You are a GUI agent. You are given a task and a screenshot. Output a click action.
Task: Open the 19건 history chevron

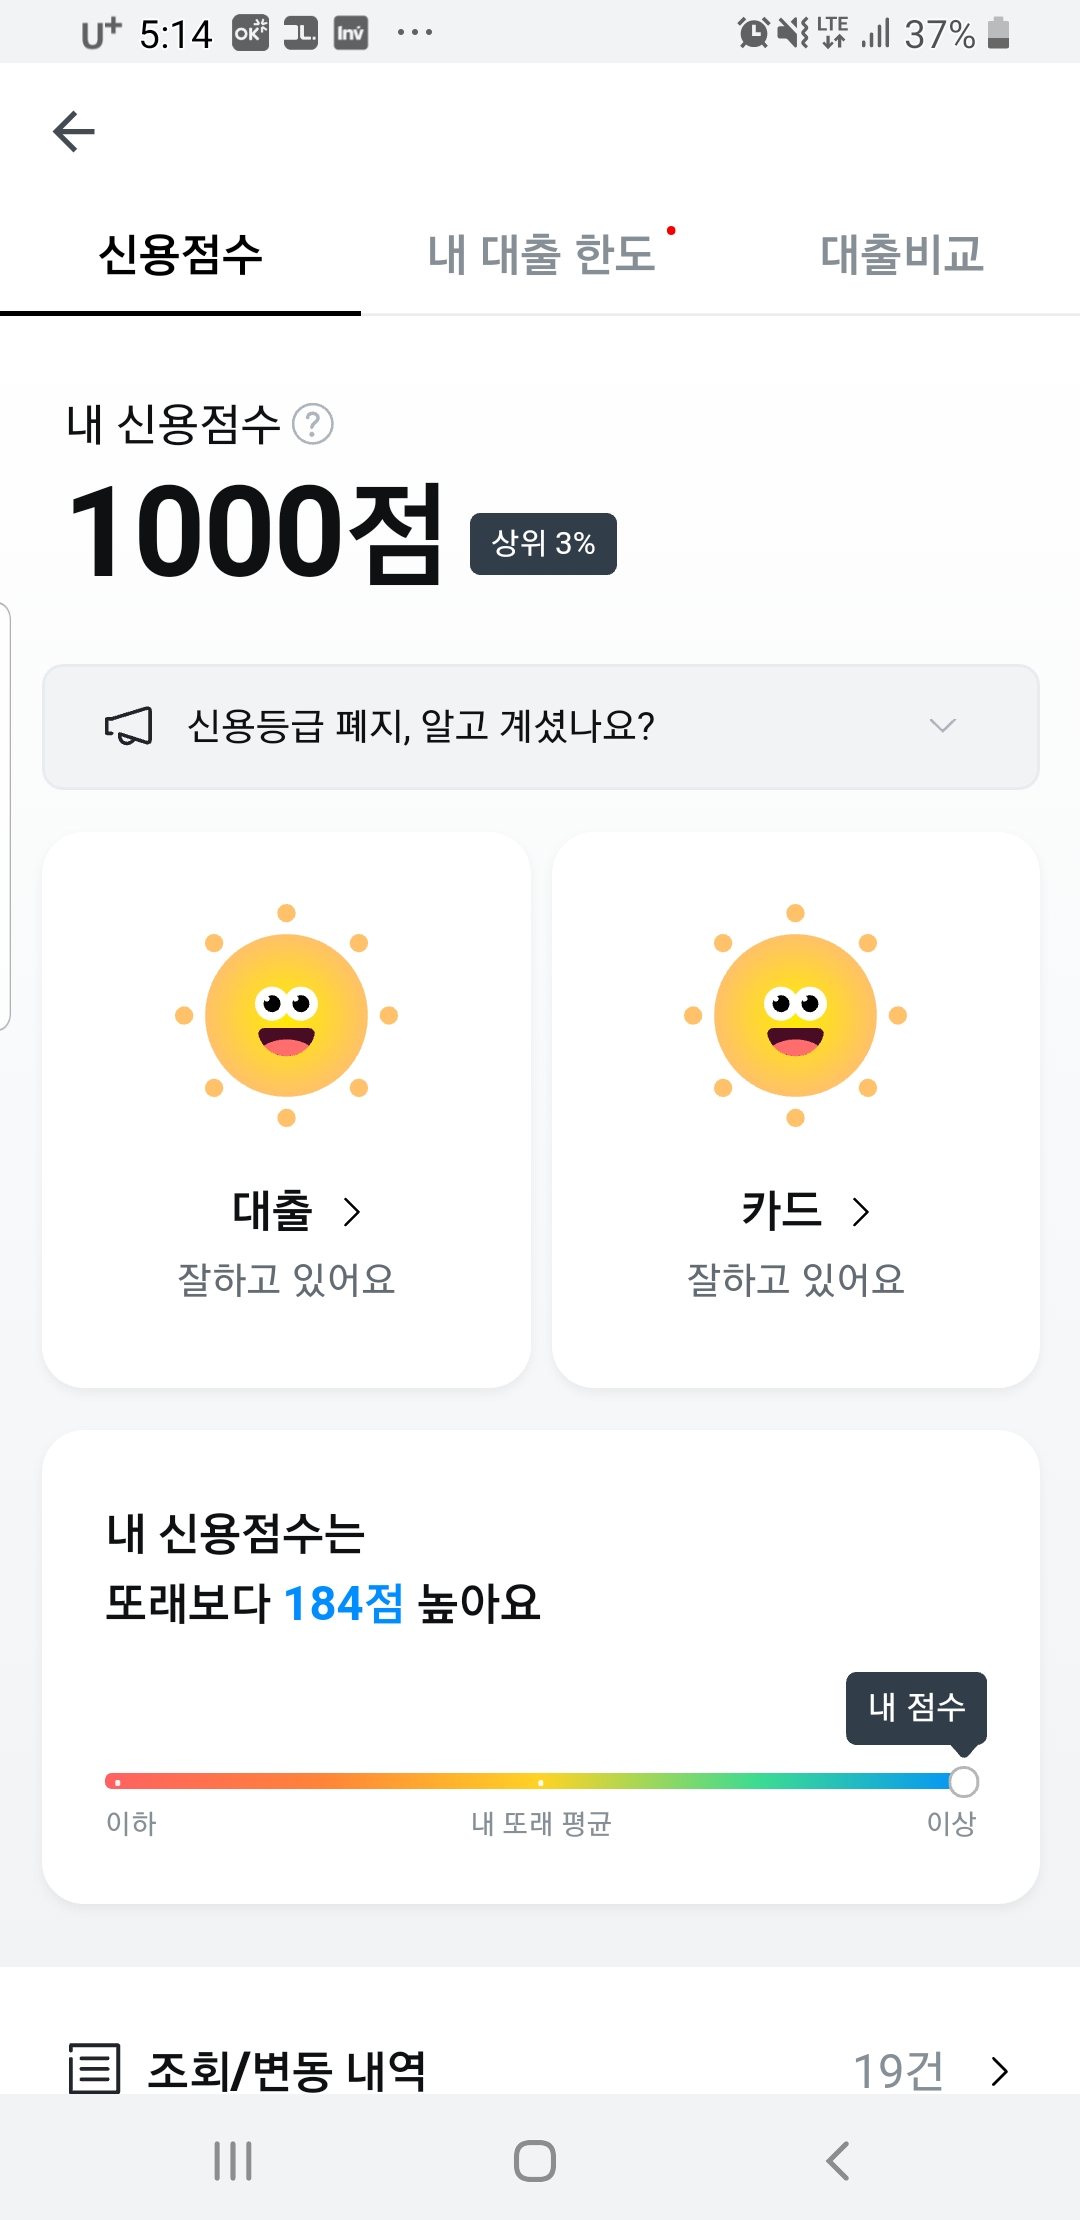[x=999, y=2071]
